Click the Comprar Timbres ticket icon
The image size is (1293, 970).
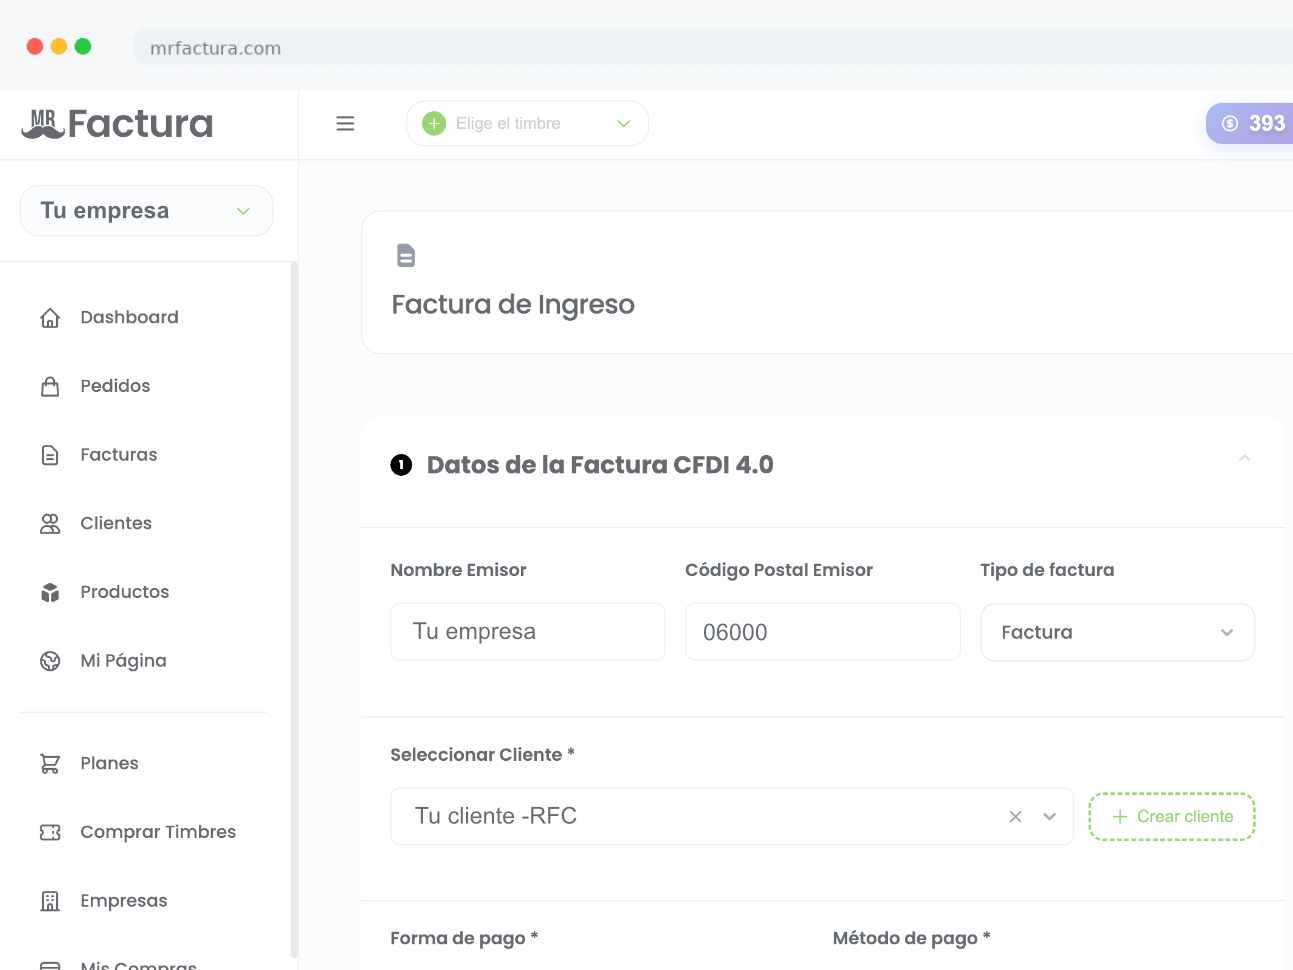(x=50, y=833)
